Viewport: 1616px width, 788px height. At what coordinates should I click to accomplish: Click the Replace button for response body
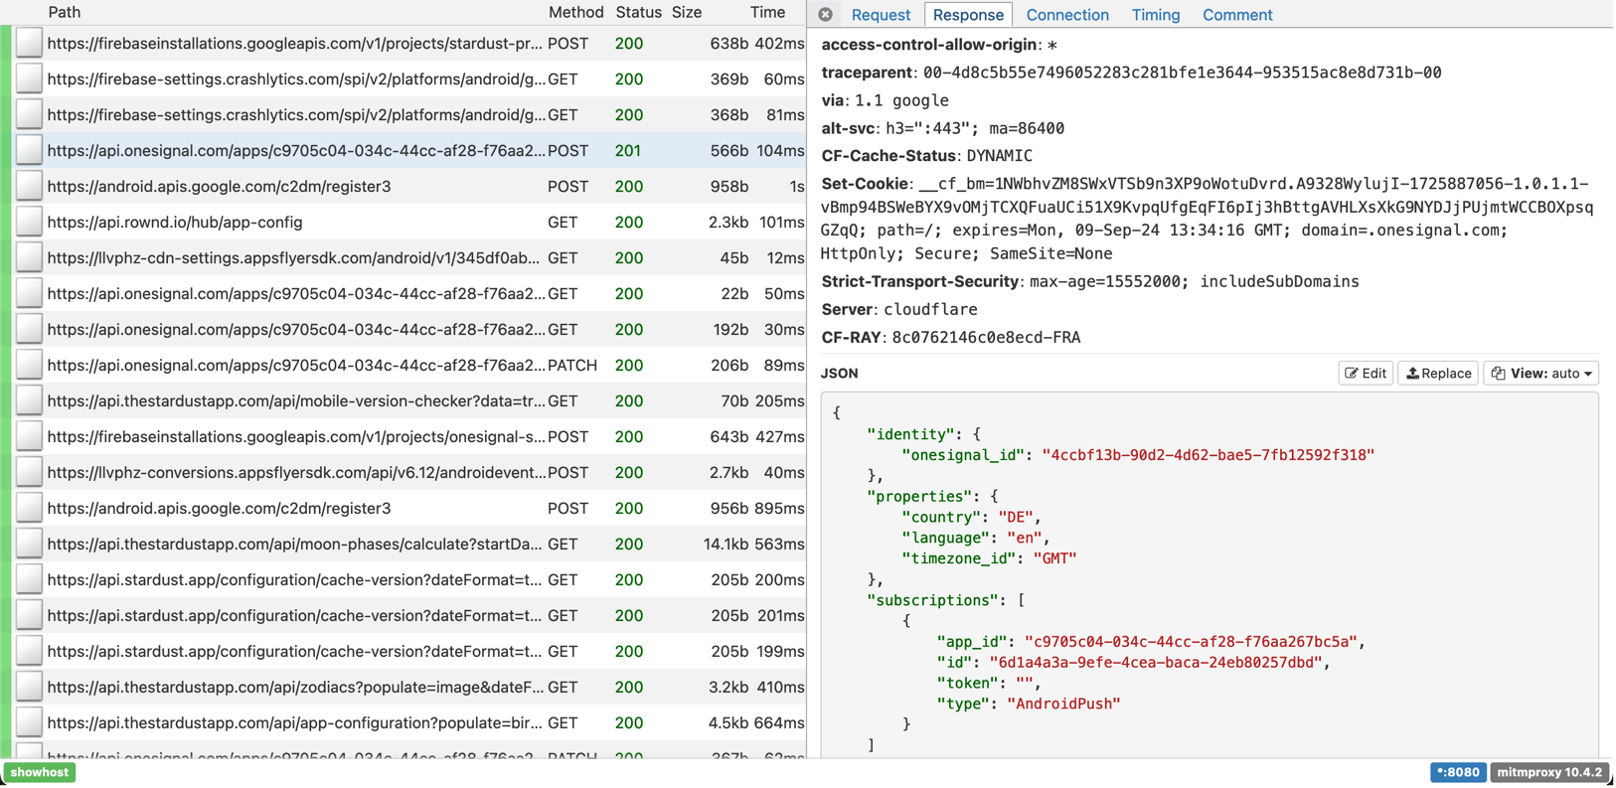[1438, 373]
